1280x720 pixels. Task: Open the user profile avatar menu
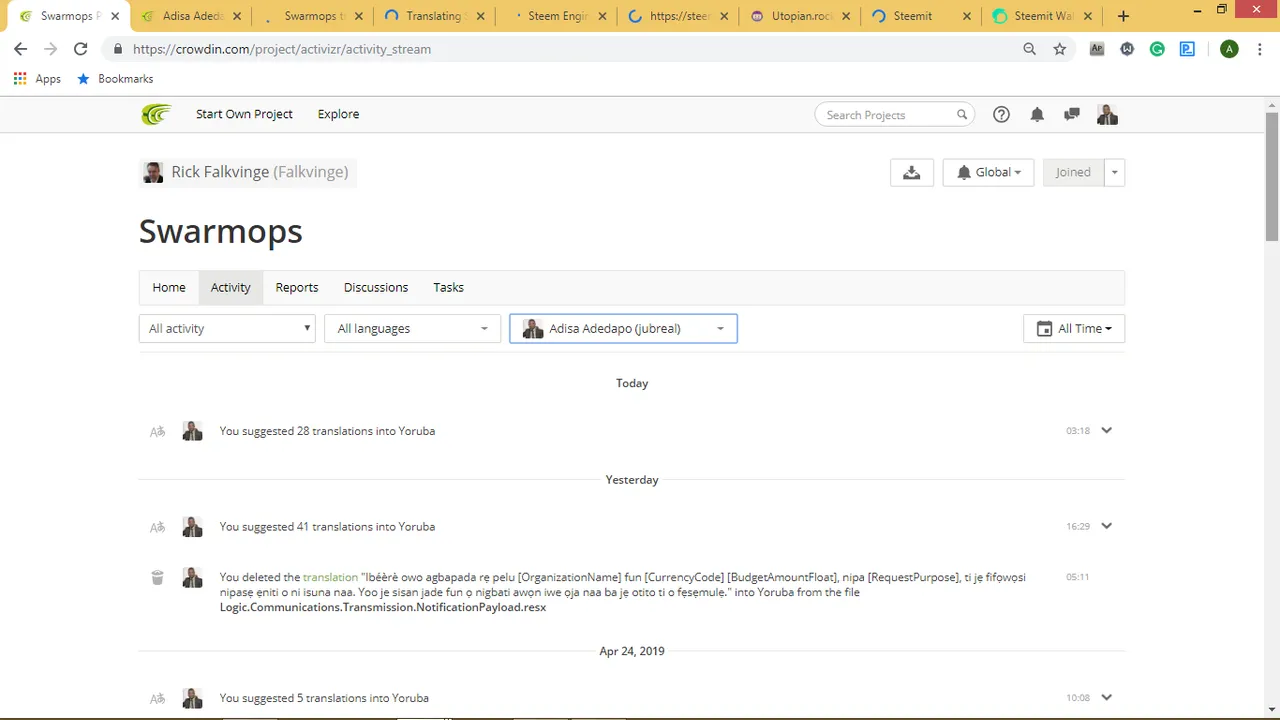(x=1107, y=115)
